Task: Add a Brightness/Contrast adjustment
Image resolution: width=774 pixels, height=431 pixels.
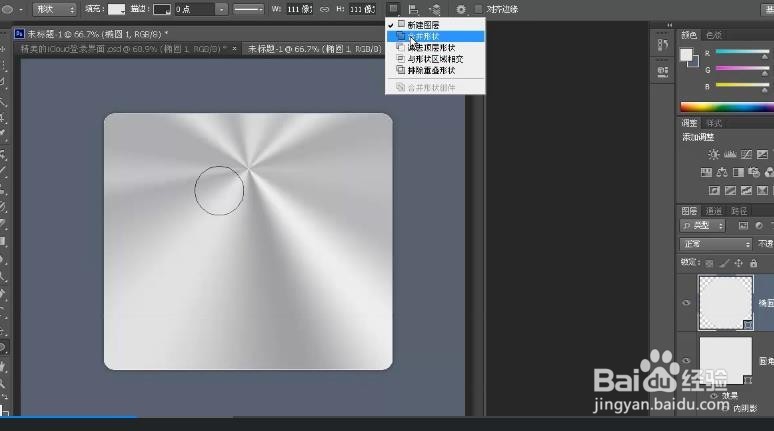Action: point(713,155)
